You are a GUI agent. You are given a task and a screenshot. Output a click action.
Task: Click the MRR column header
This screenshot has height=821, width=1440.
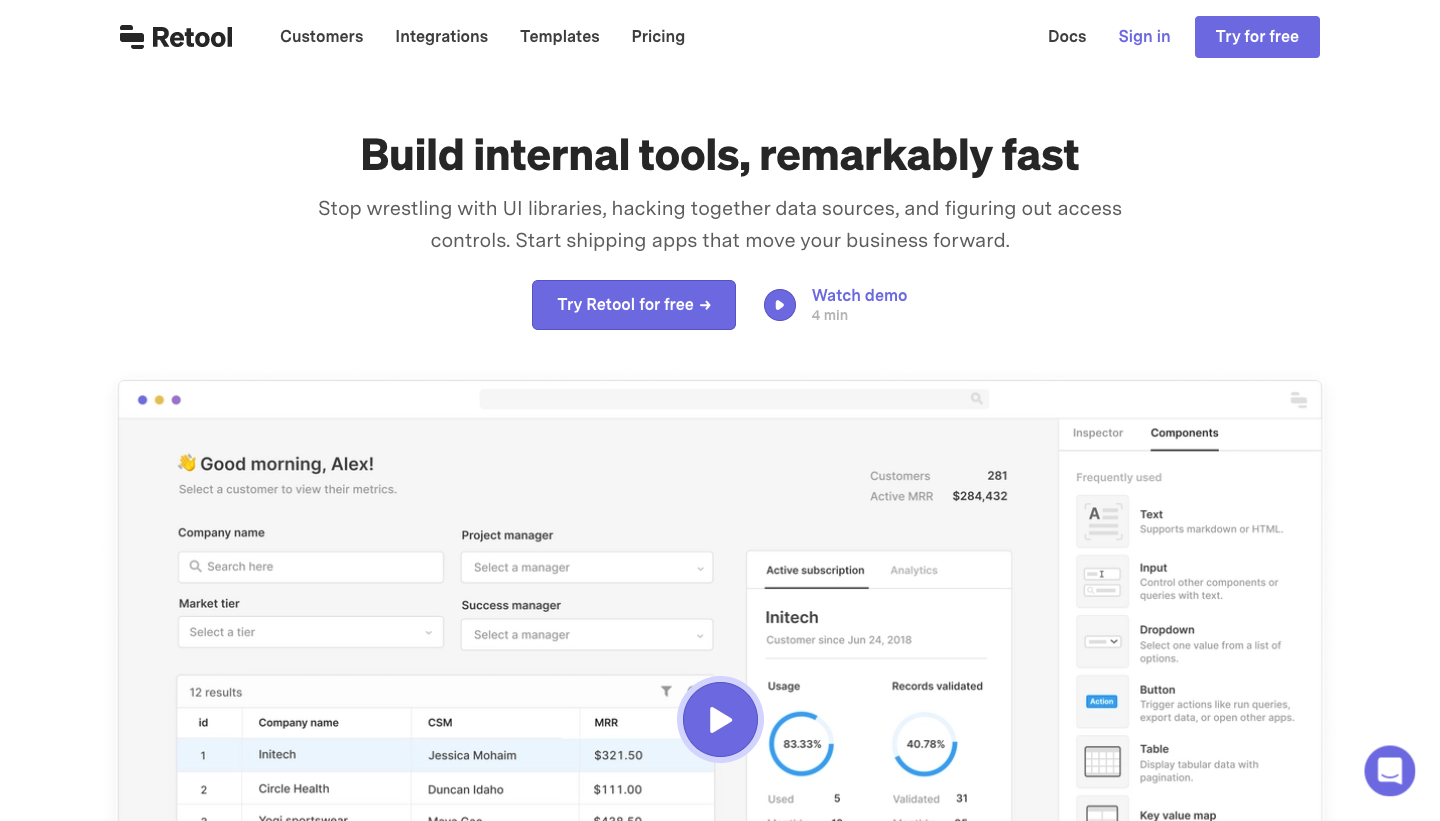(x=606, y=722)
